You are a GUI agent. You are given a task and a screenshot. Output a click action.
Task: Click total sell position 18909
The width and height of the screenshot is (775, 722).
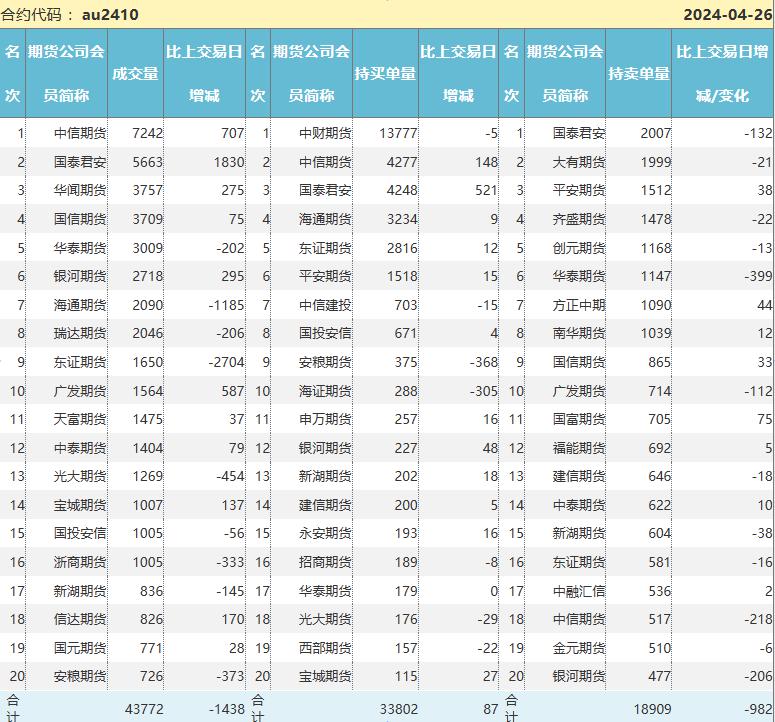coord(652,709)
